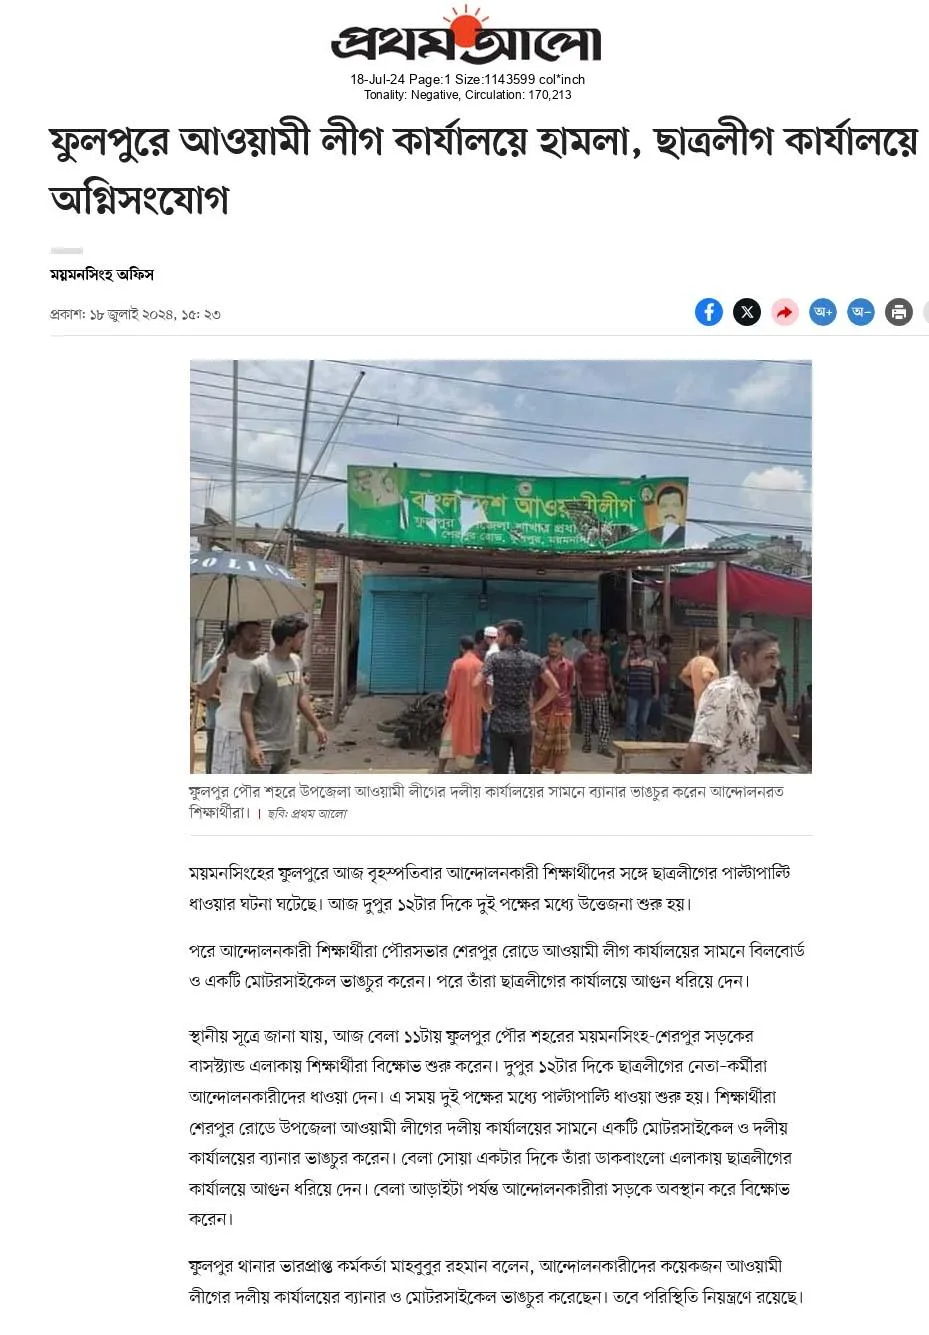This screenshot has width=929, height=1335.
Task: Click the paragraph starting পরে আন্দোলনকারী
Action: tap(497, 965)
